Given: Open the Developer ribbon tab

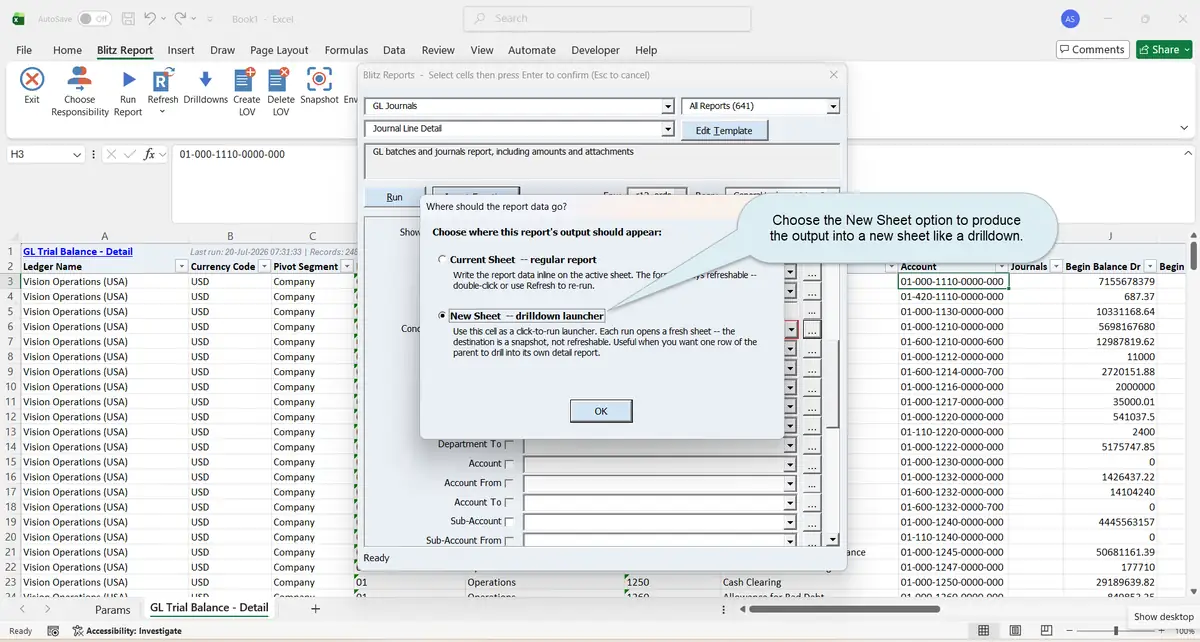Looking at the screenshot, I should [595, 50].
